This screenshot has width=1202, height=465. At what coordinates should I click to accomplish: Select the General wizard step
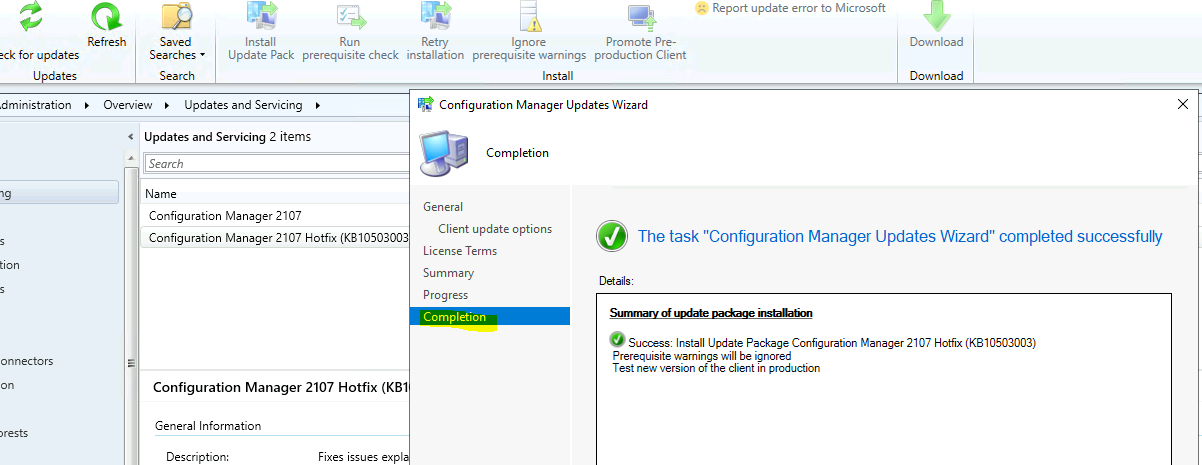pyautogui.click(x=443, y=207)
